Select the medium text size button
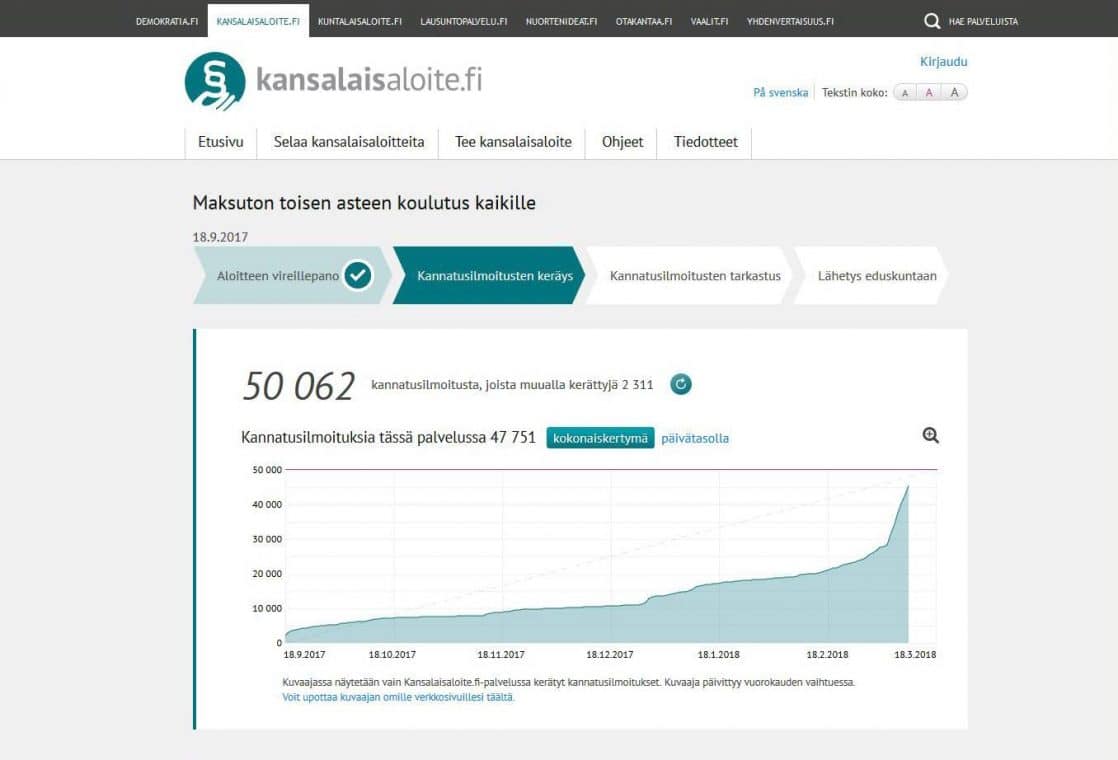1118x760 pixels. [x=929, y=93]
